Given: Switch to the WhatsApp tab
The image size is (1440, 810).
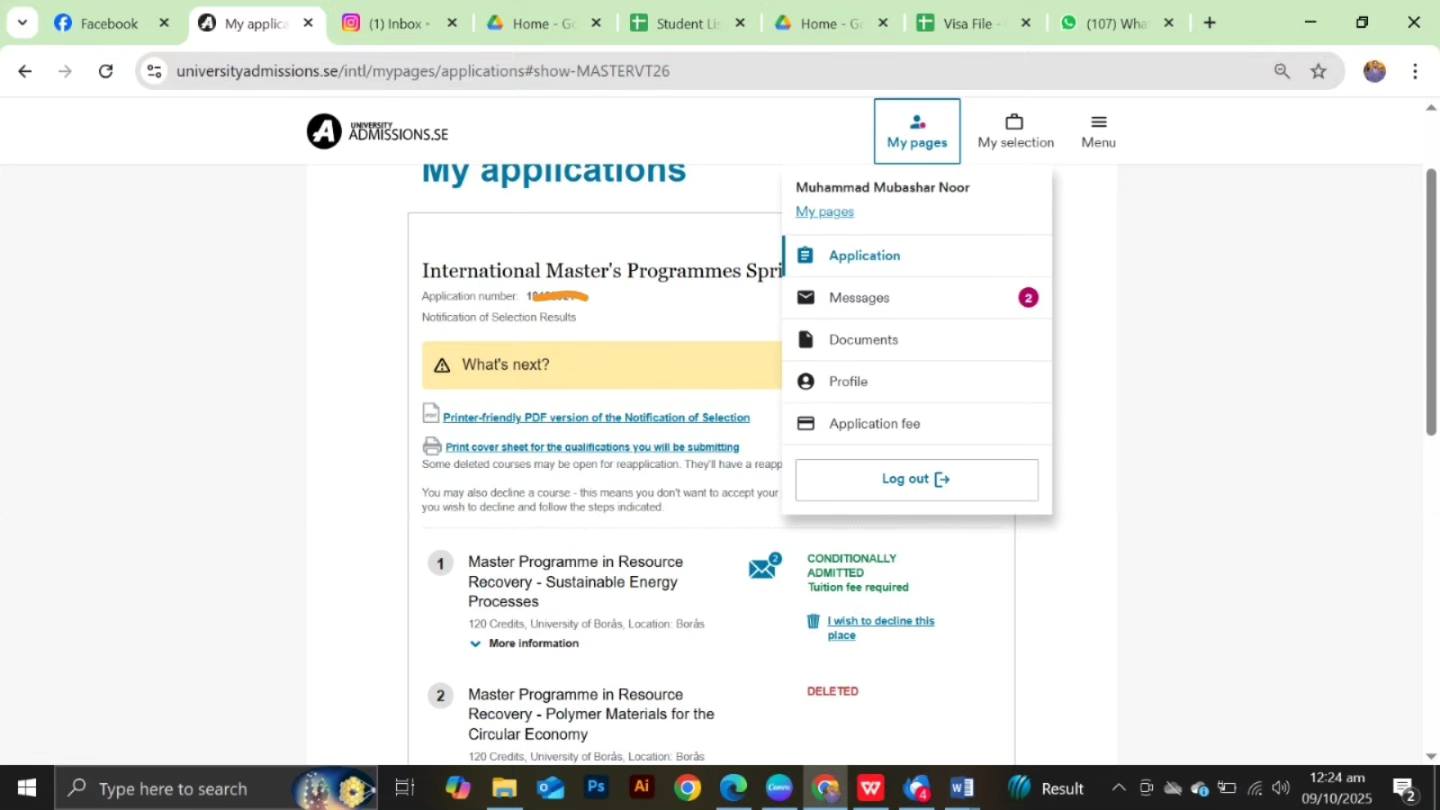Looking at the screenshot, I should click(1117, 23).
